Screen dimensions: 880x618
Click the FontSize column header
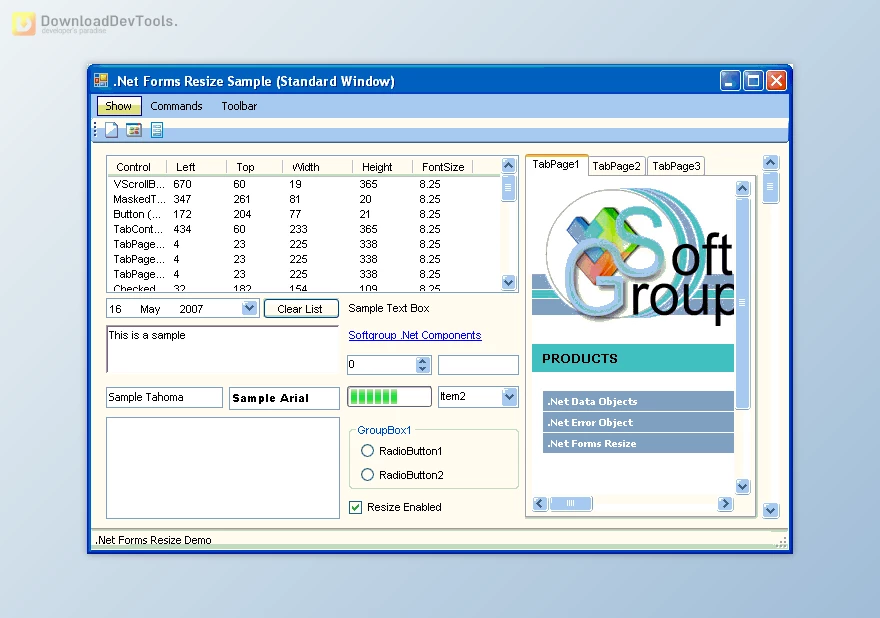(443, 167)
